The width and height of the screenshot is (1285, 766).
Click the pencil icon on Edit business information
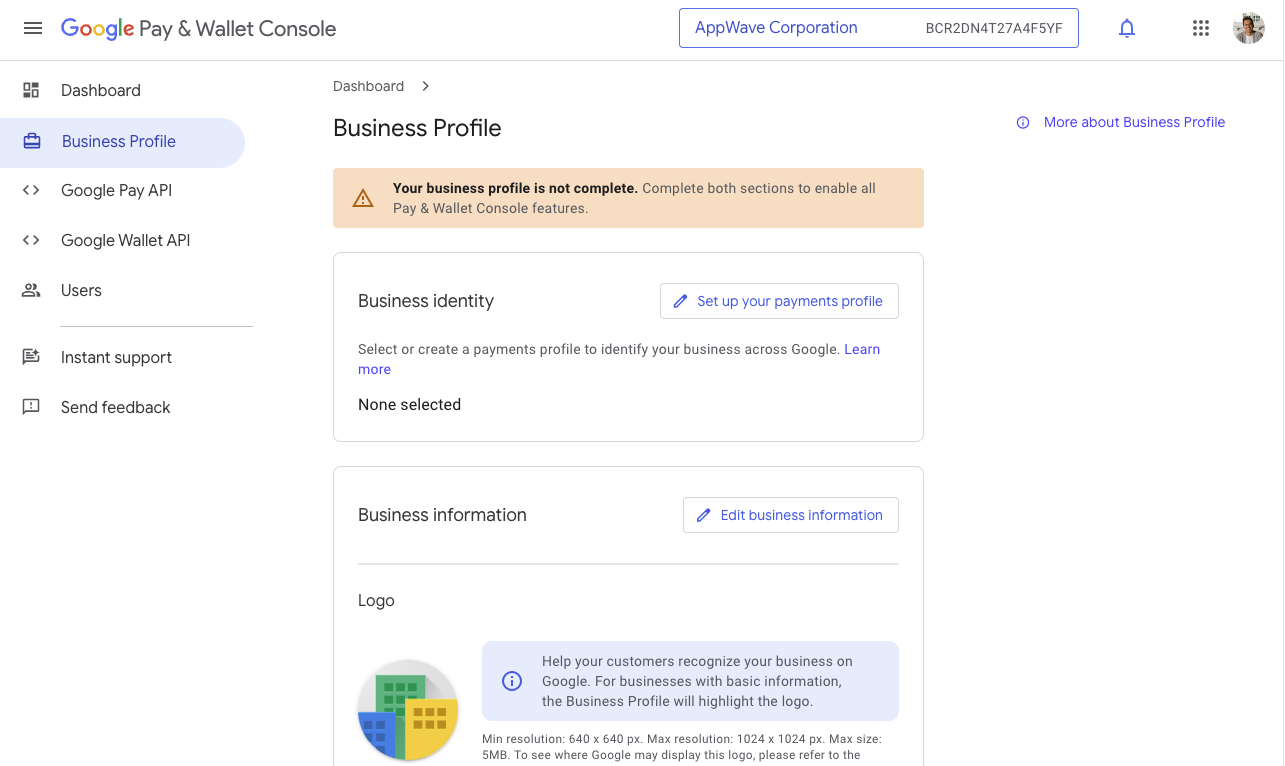(x=704, y=515)
